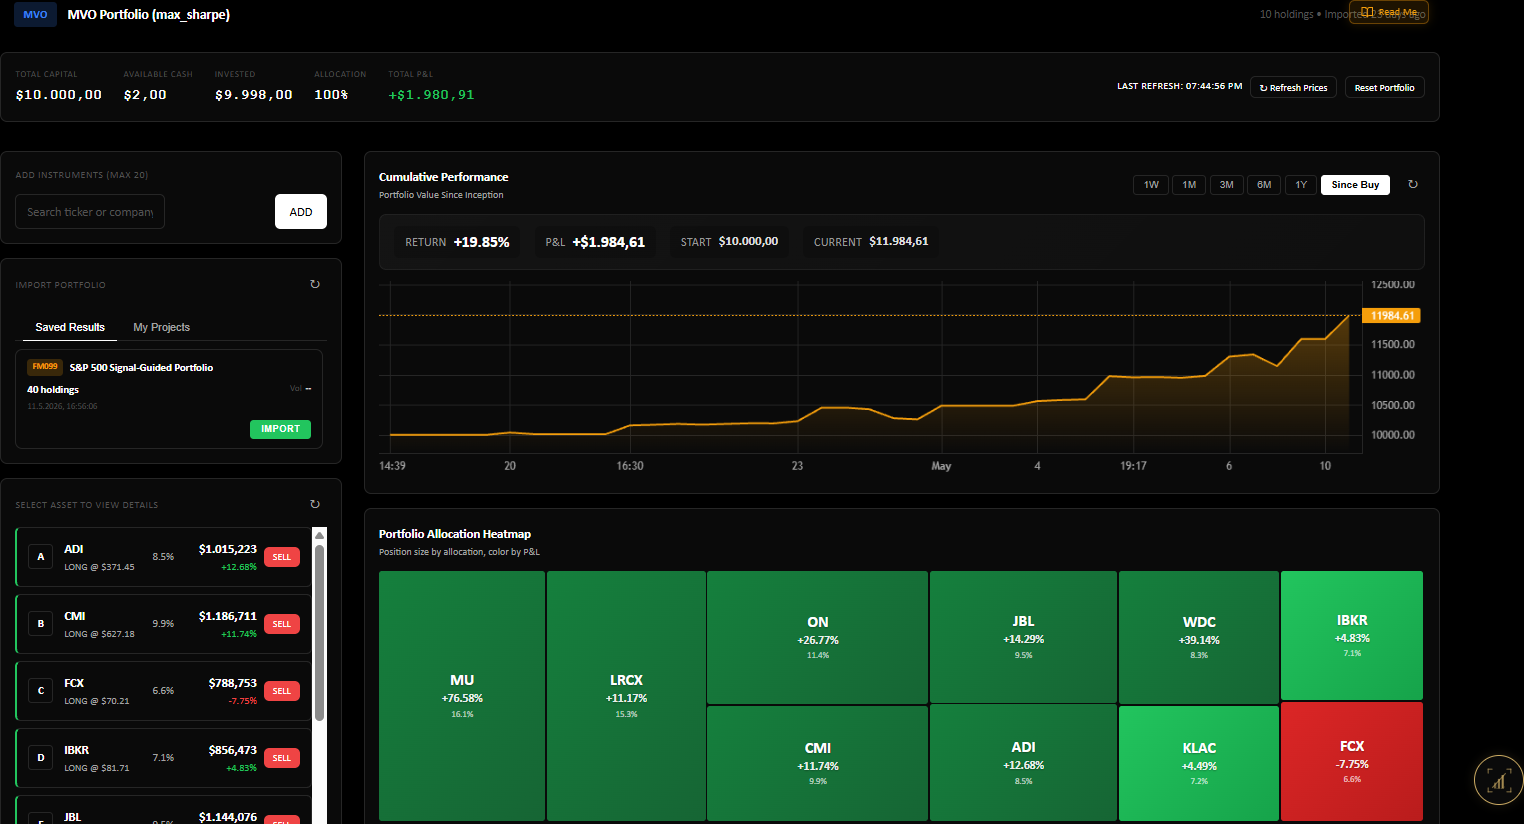1524x824 pixels.
Task: Click the 40 holdings text
Action: [x=53, y=390]
